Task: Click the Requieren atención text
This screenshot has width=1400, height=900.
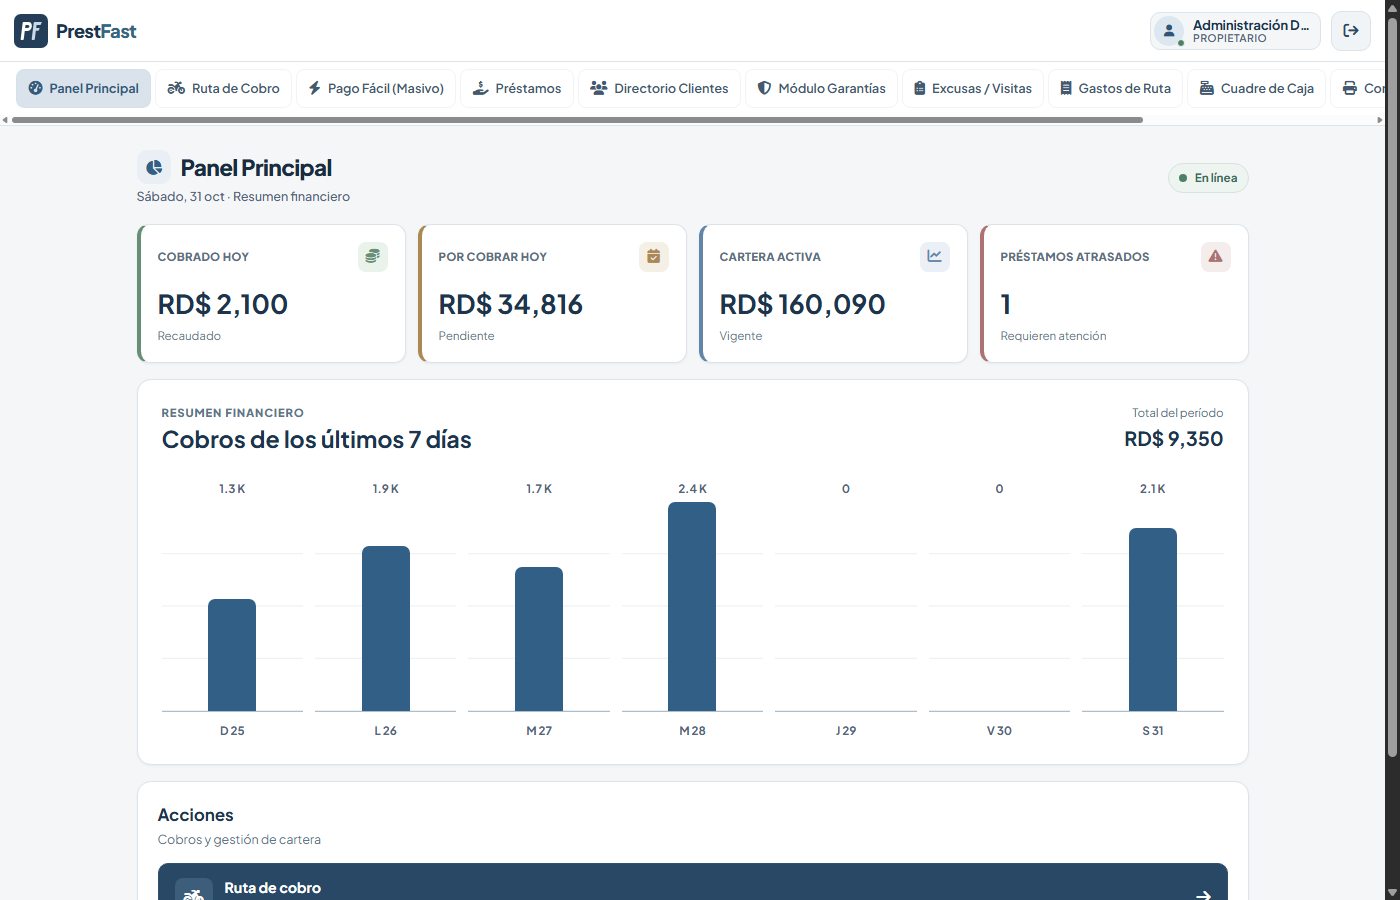Action: click(x=1053, y=336)
